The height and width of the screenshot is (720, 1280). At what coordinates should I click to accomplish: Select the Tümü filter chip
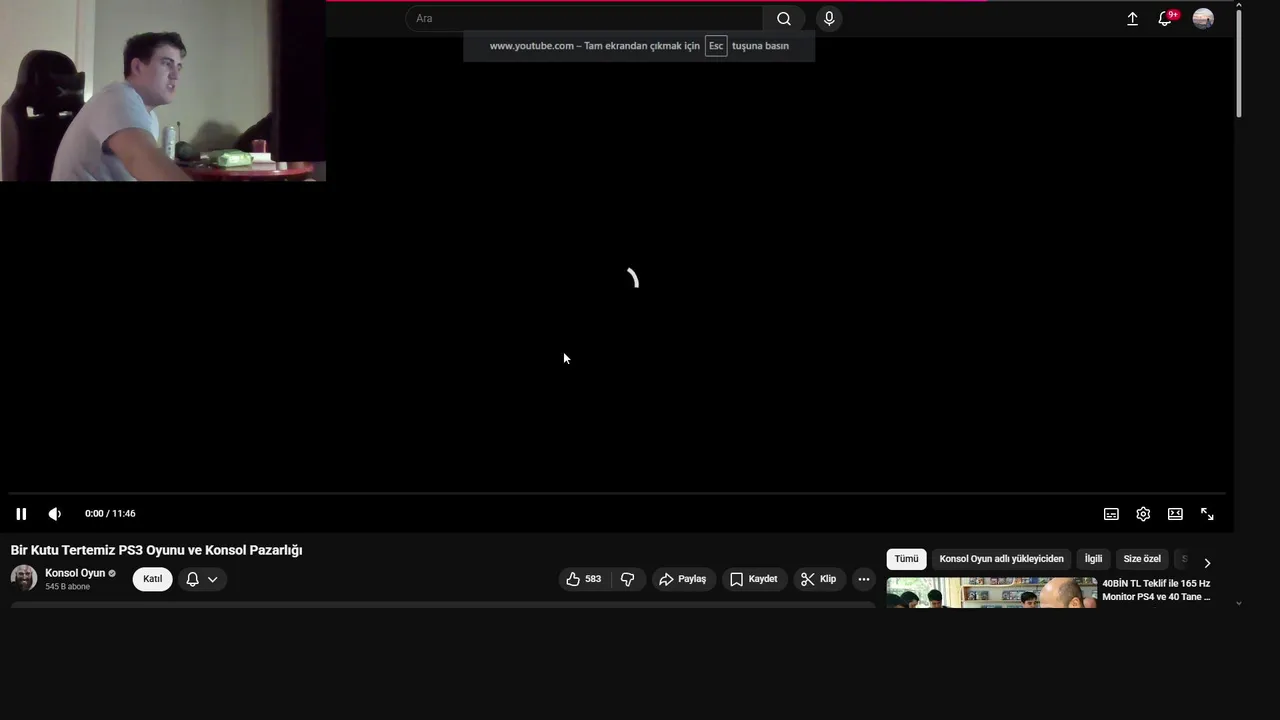[906, 559]
